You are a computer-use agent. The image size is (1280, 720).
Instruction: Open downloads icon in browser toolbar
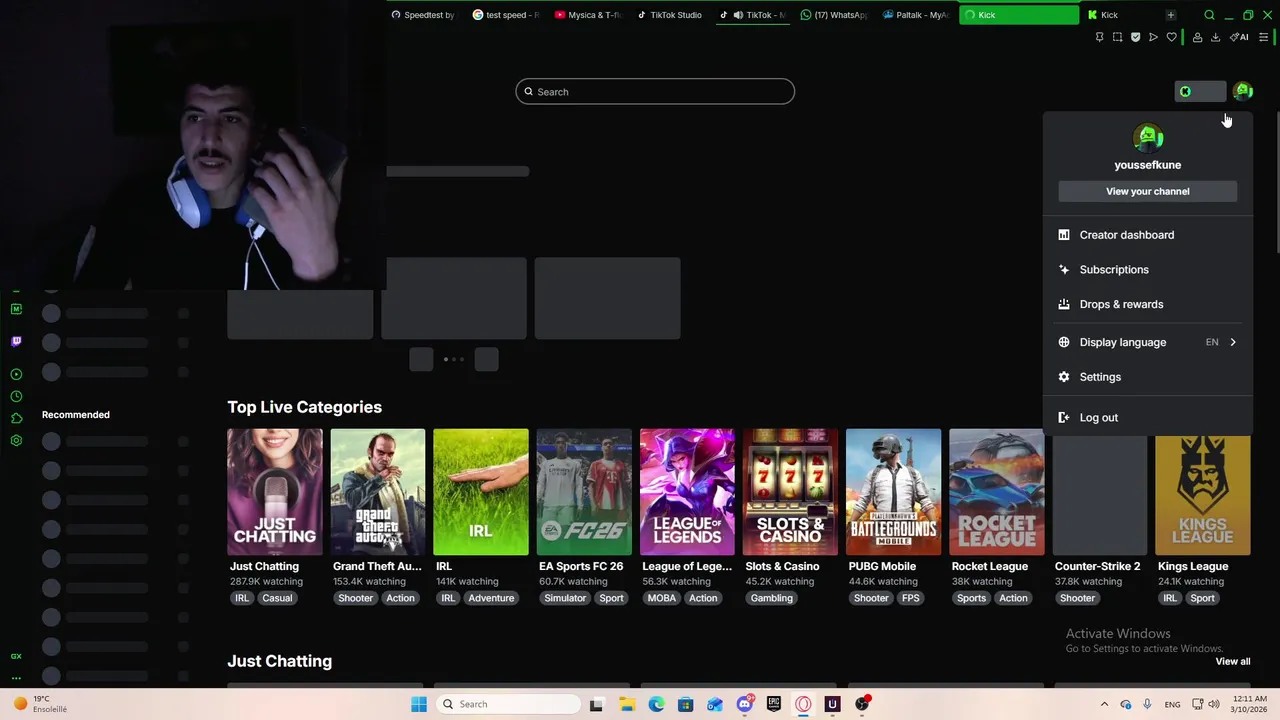tap(1215, 37)
